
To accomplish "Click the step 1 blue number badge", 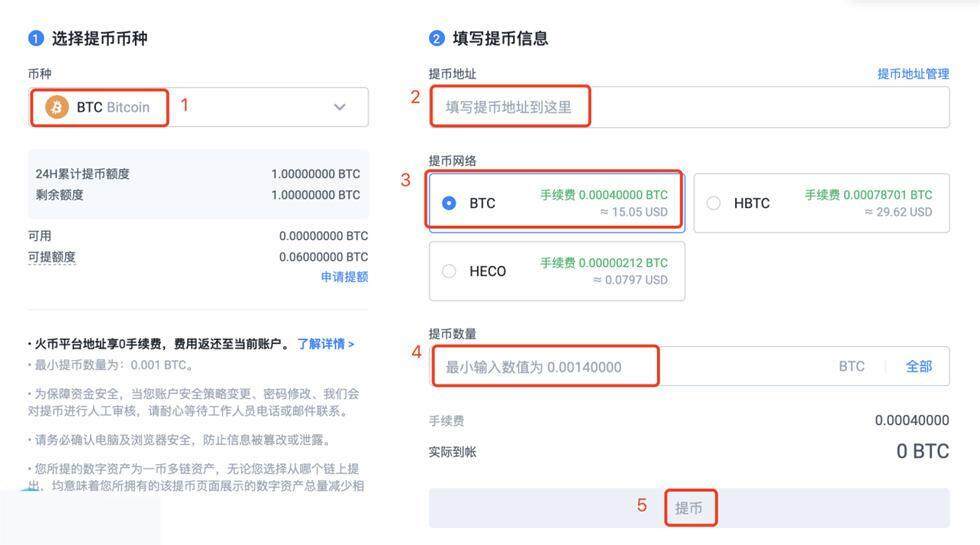I will 36,39.
